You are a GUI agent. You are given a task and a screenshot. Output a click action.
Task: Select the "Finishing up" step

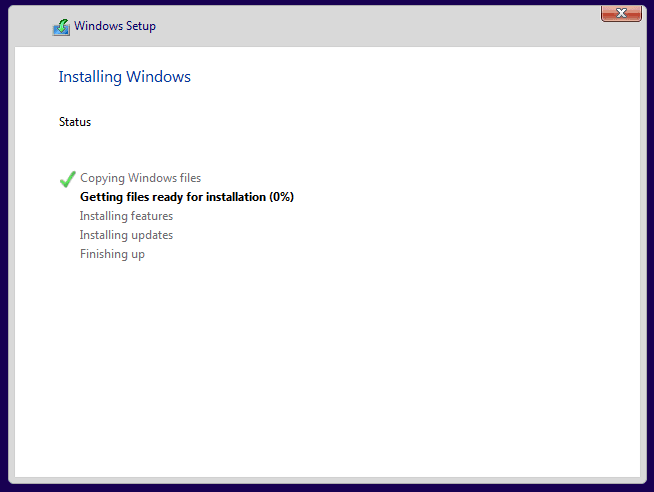[112, 254]
